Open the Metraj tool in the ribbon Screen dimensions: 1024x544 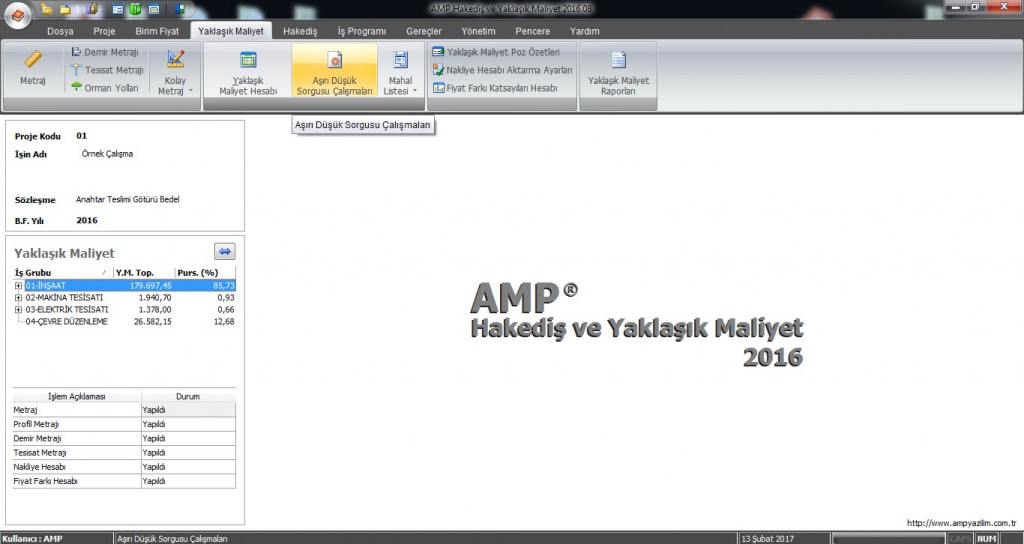tap(33, 68)
